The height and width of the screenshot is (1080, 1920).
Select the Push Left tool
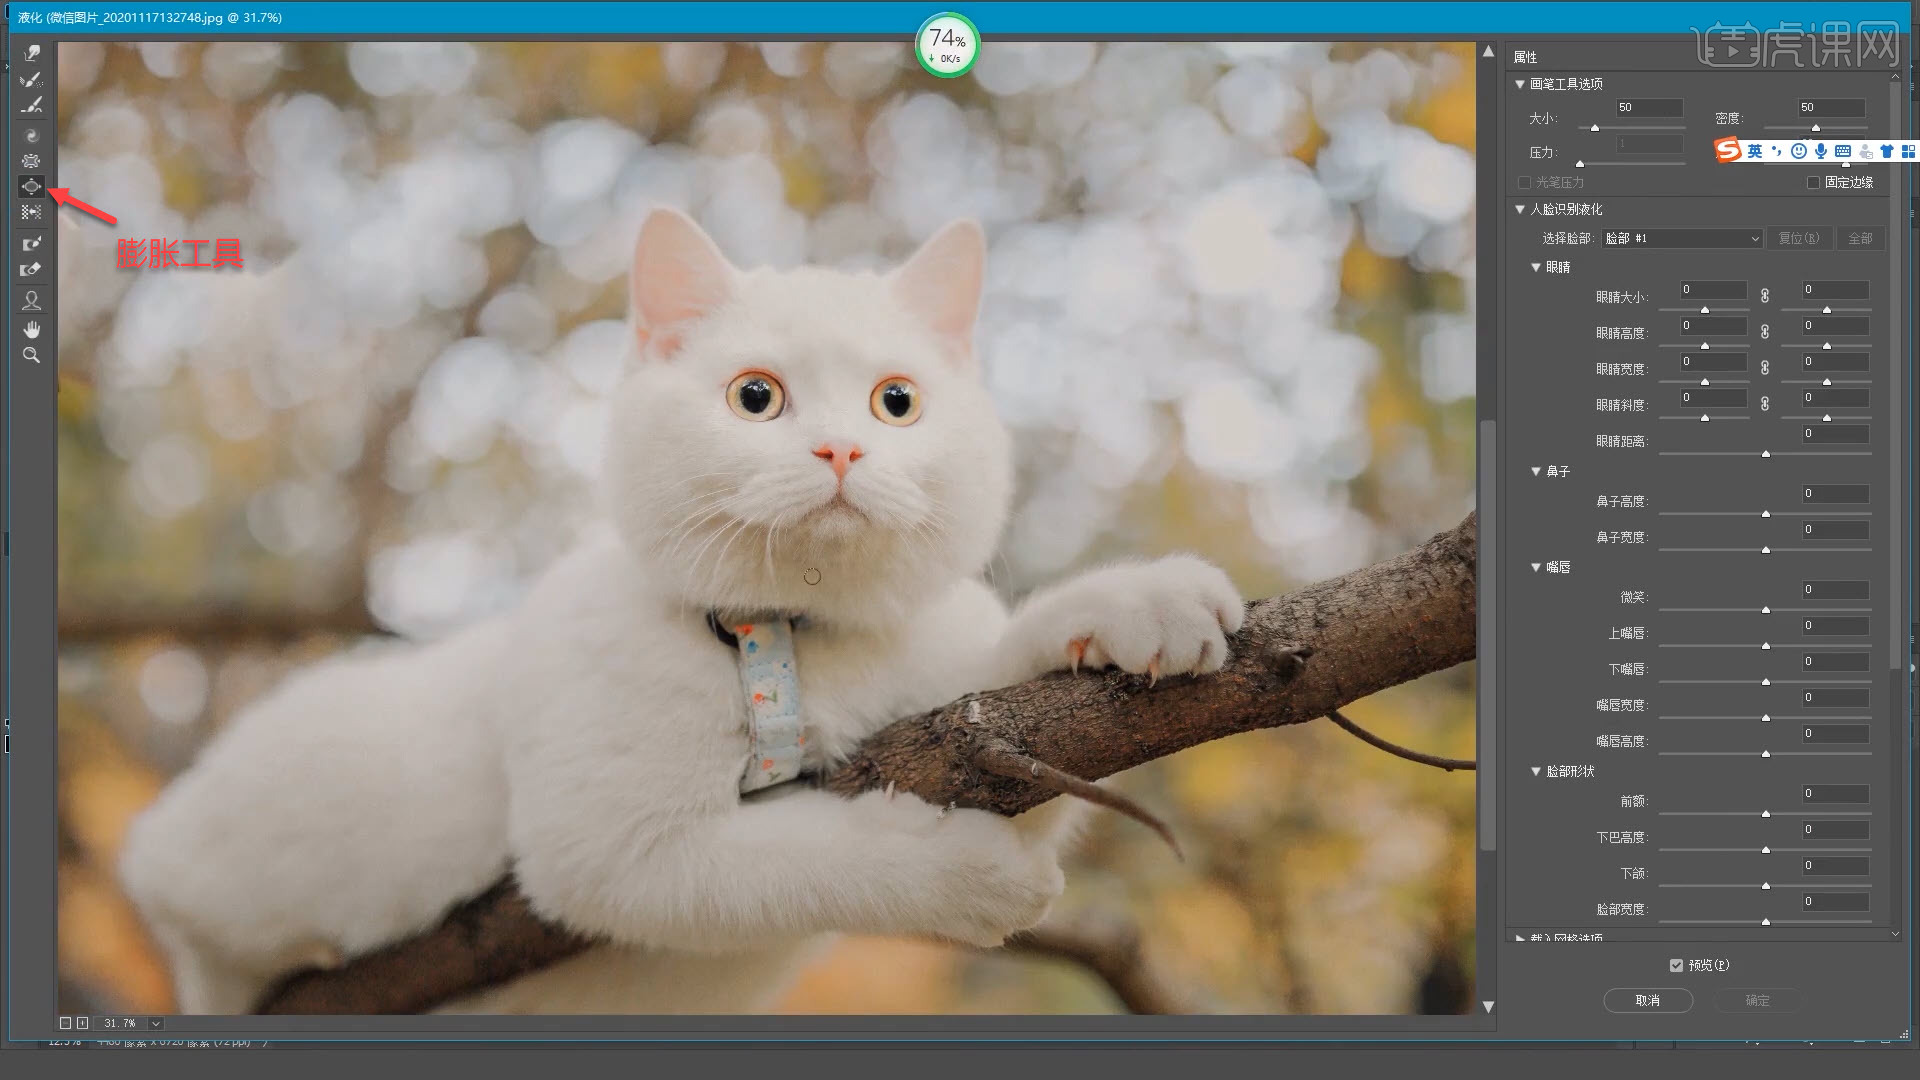pyautogui.click(x=32, y=212)
